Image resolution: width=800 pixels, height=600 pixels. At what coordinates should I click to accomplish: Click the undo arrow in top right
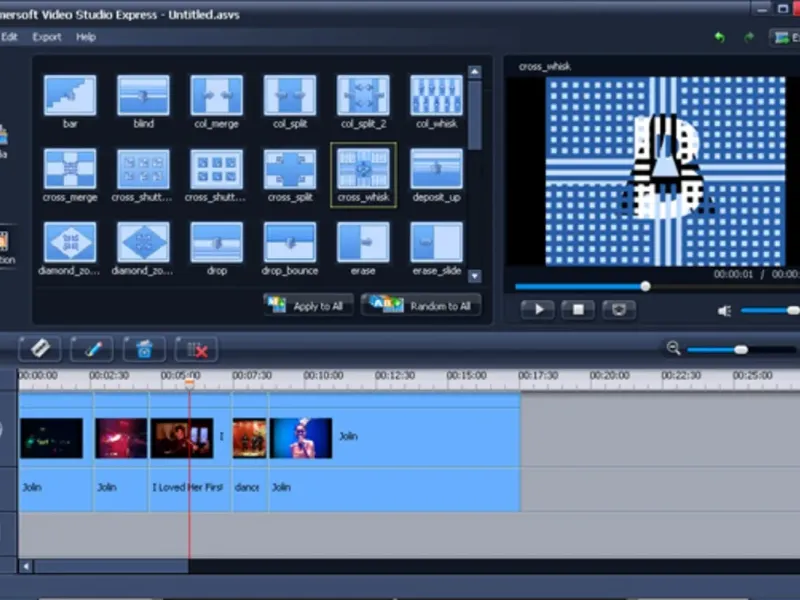point(719,37)
